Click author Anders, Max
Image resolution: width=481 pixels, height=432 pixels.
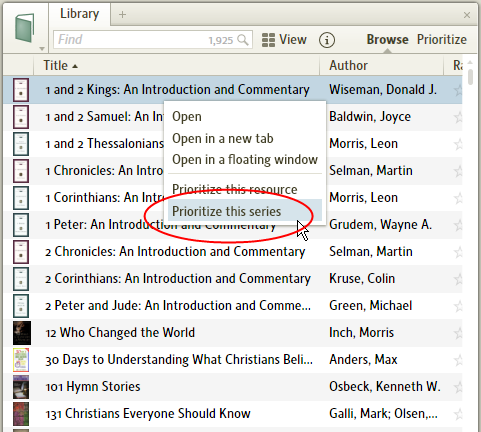pyautogui.click(x=363, y=360)
